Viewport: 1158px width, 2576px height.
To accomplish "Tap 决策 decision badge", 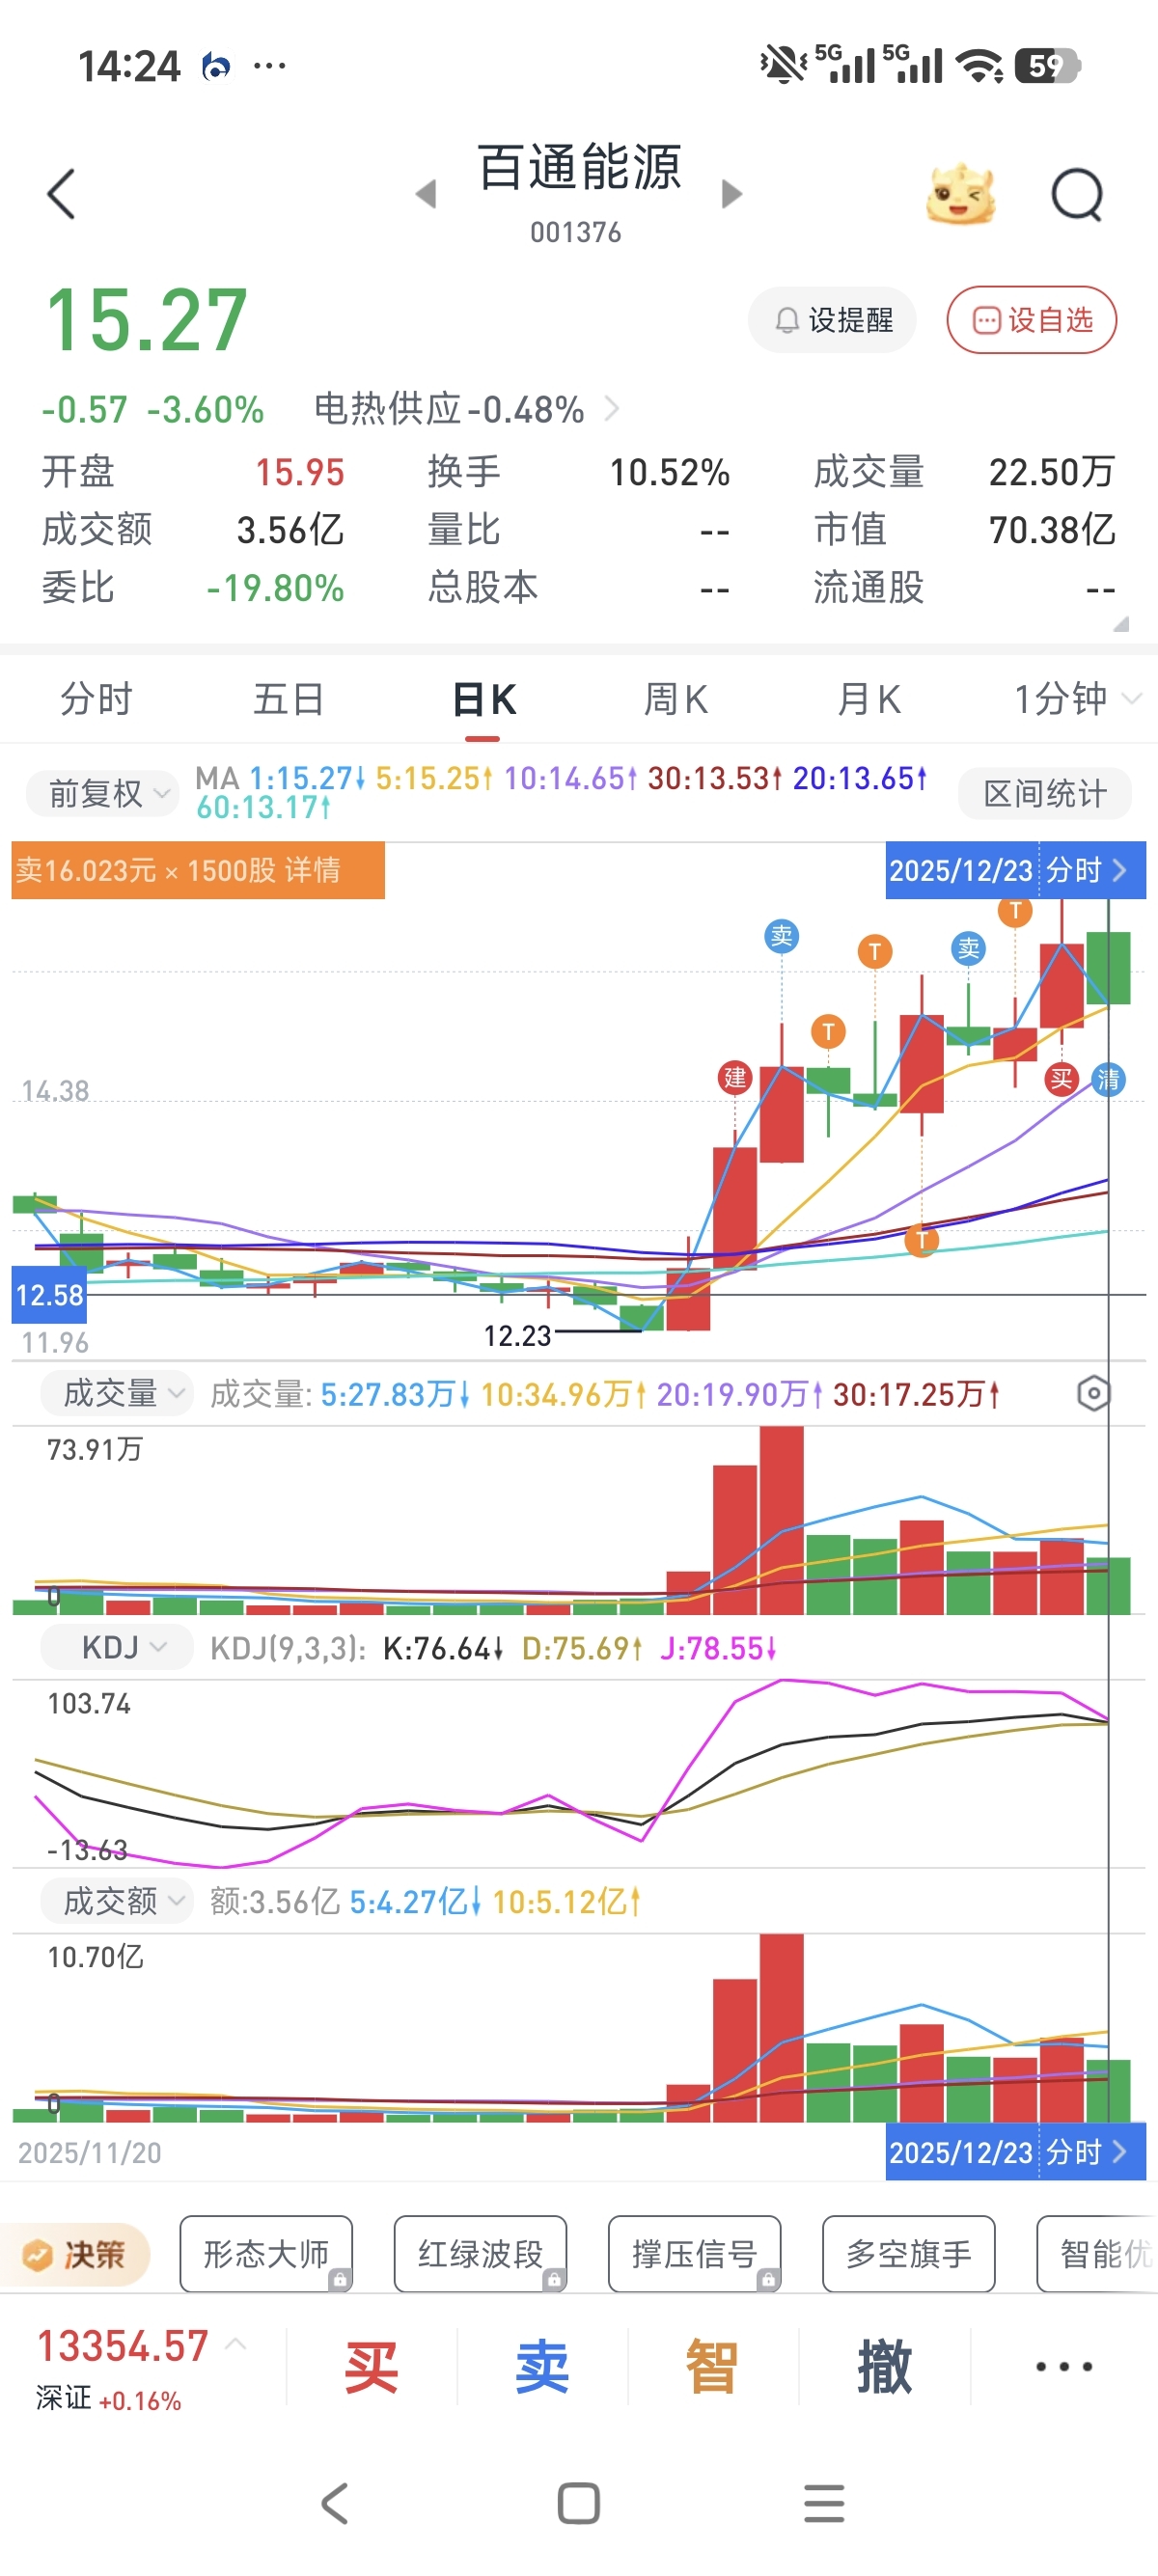I will tap(76, 2254).
